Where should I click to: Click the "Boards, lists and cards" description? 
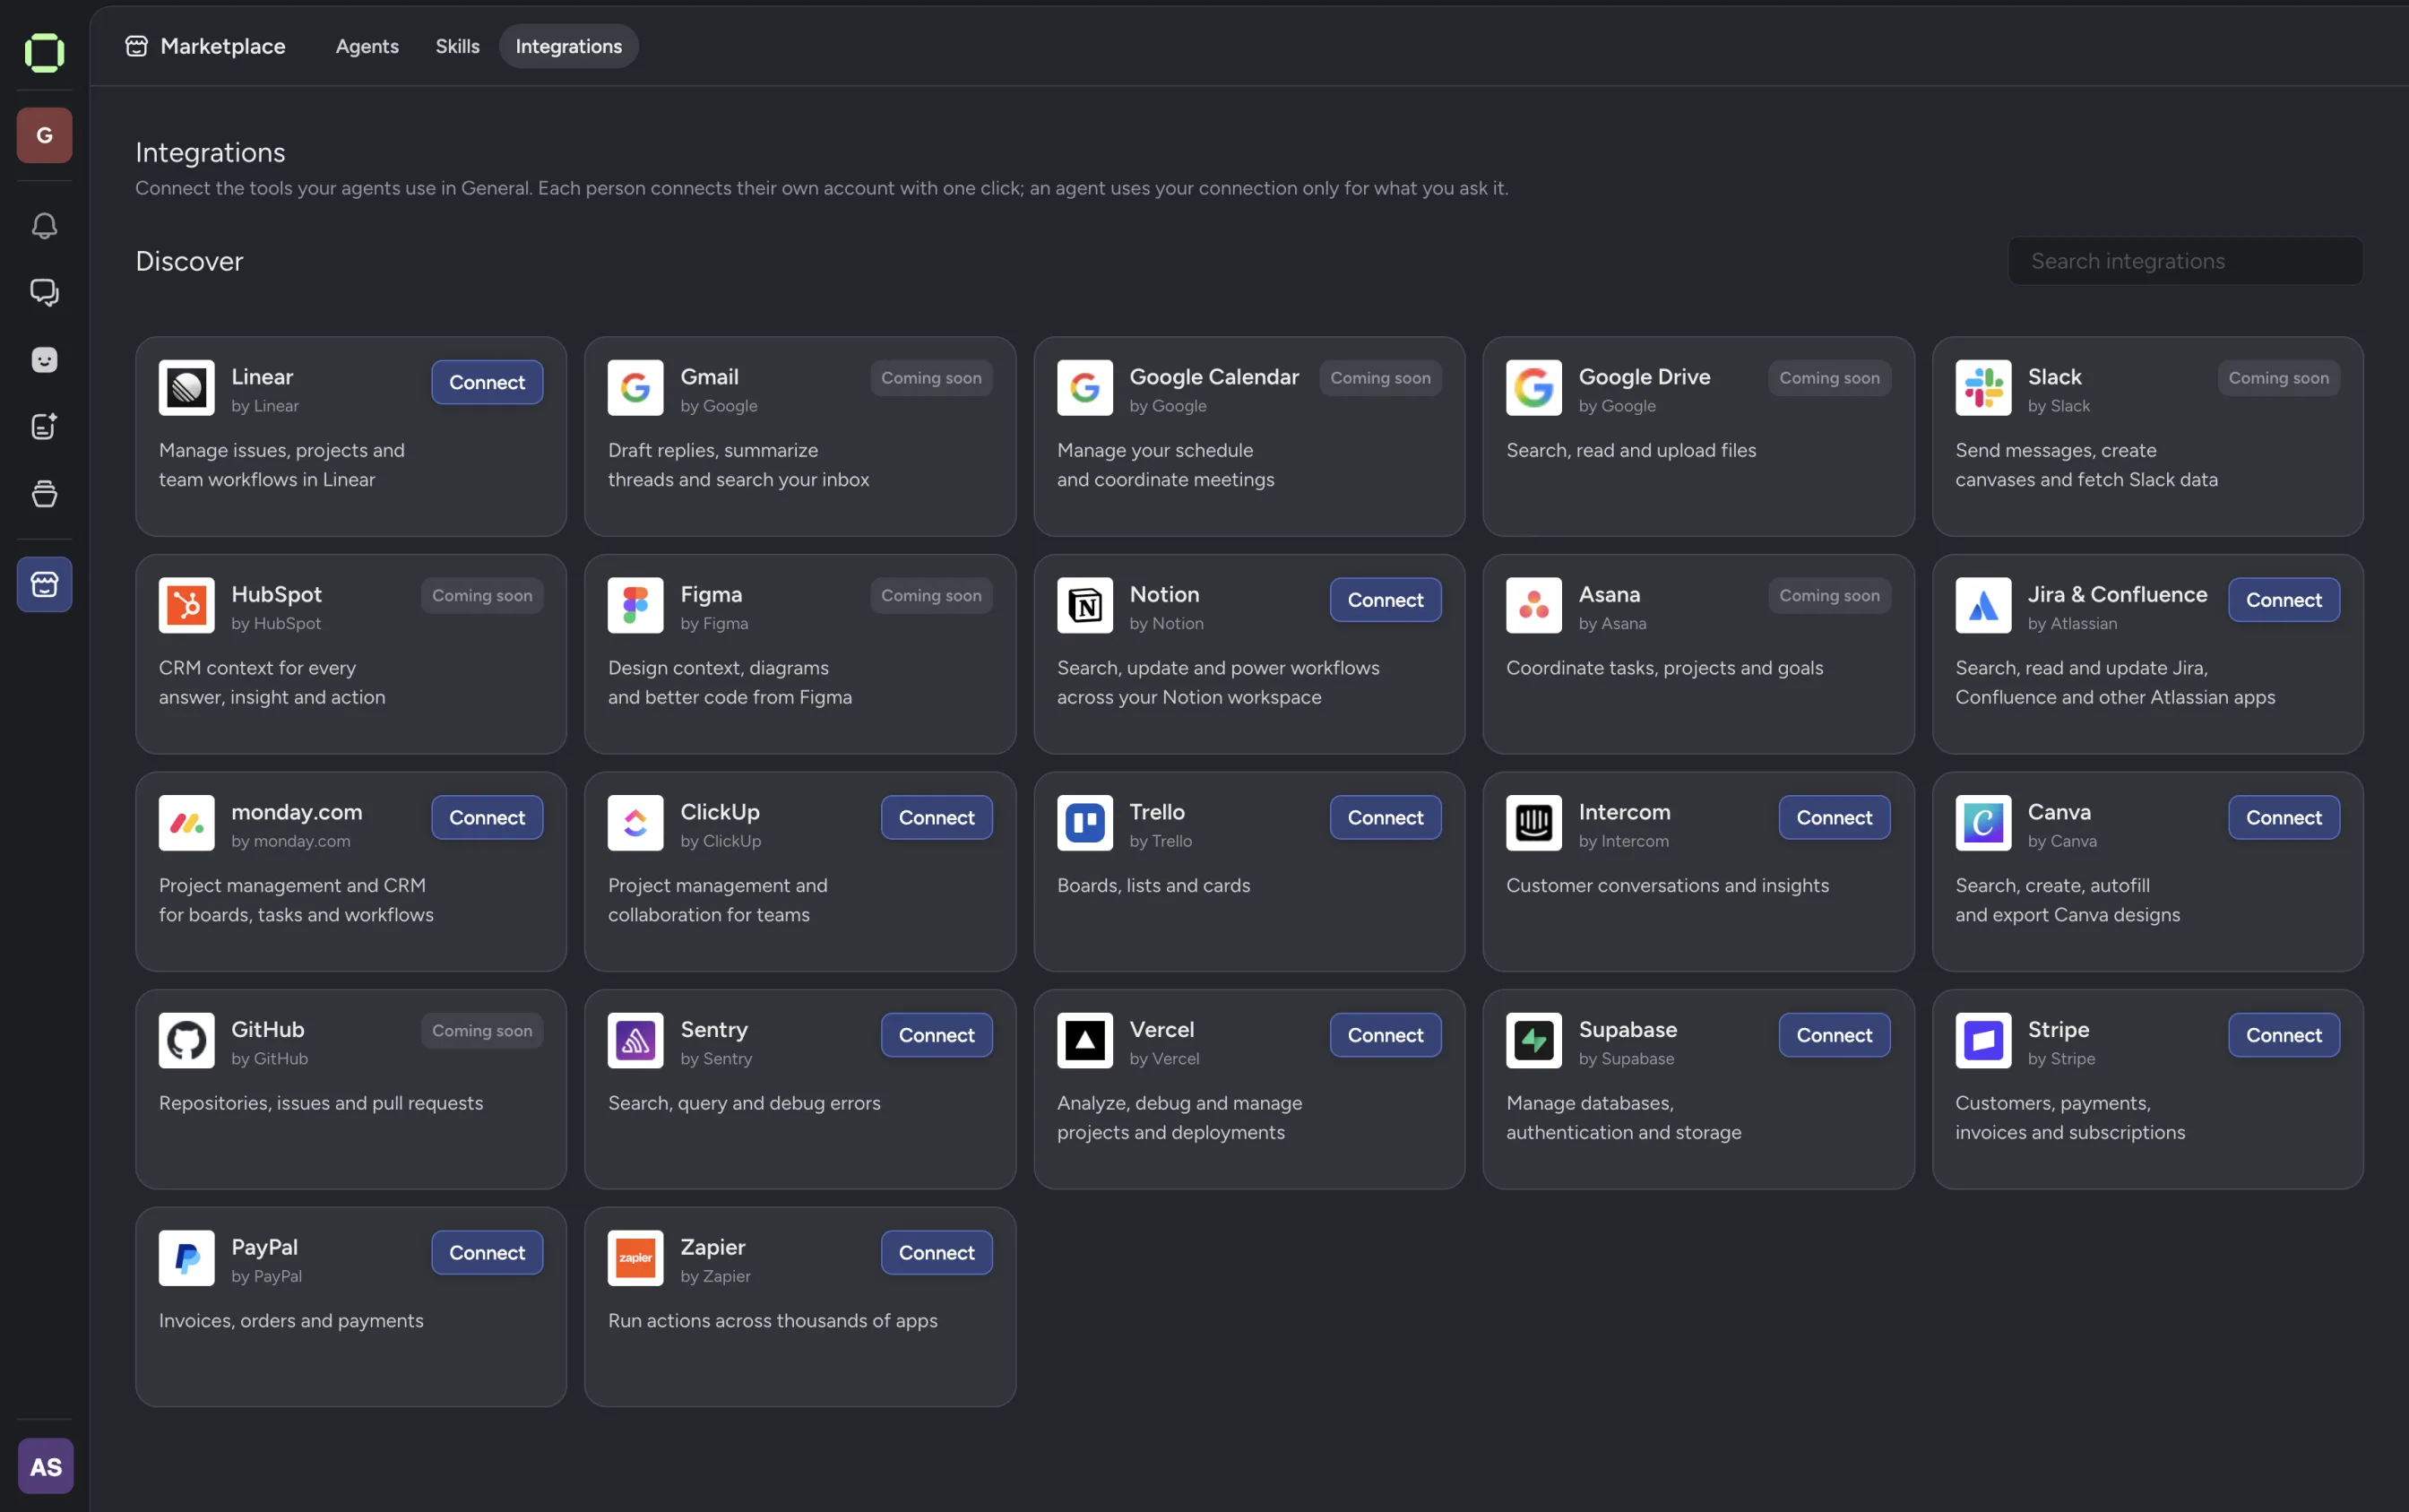[1153, 885]
